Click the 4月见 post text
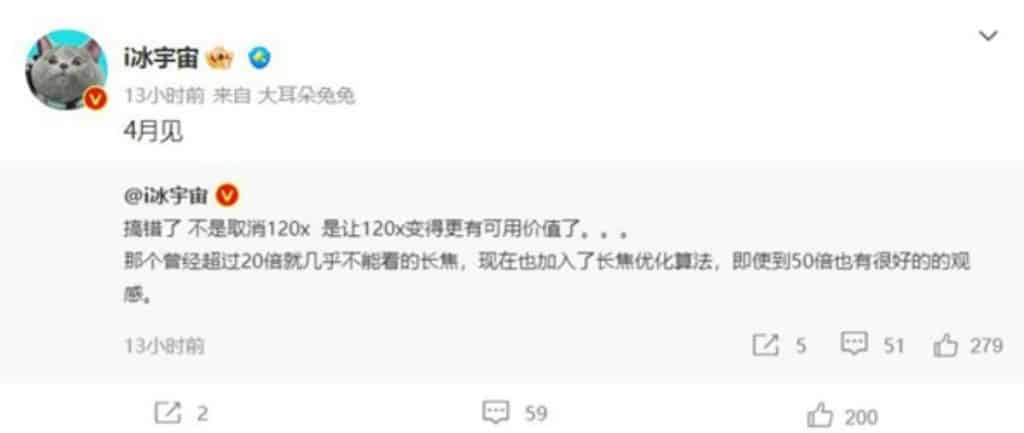 (x=153, y=133)
